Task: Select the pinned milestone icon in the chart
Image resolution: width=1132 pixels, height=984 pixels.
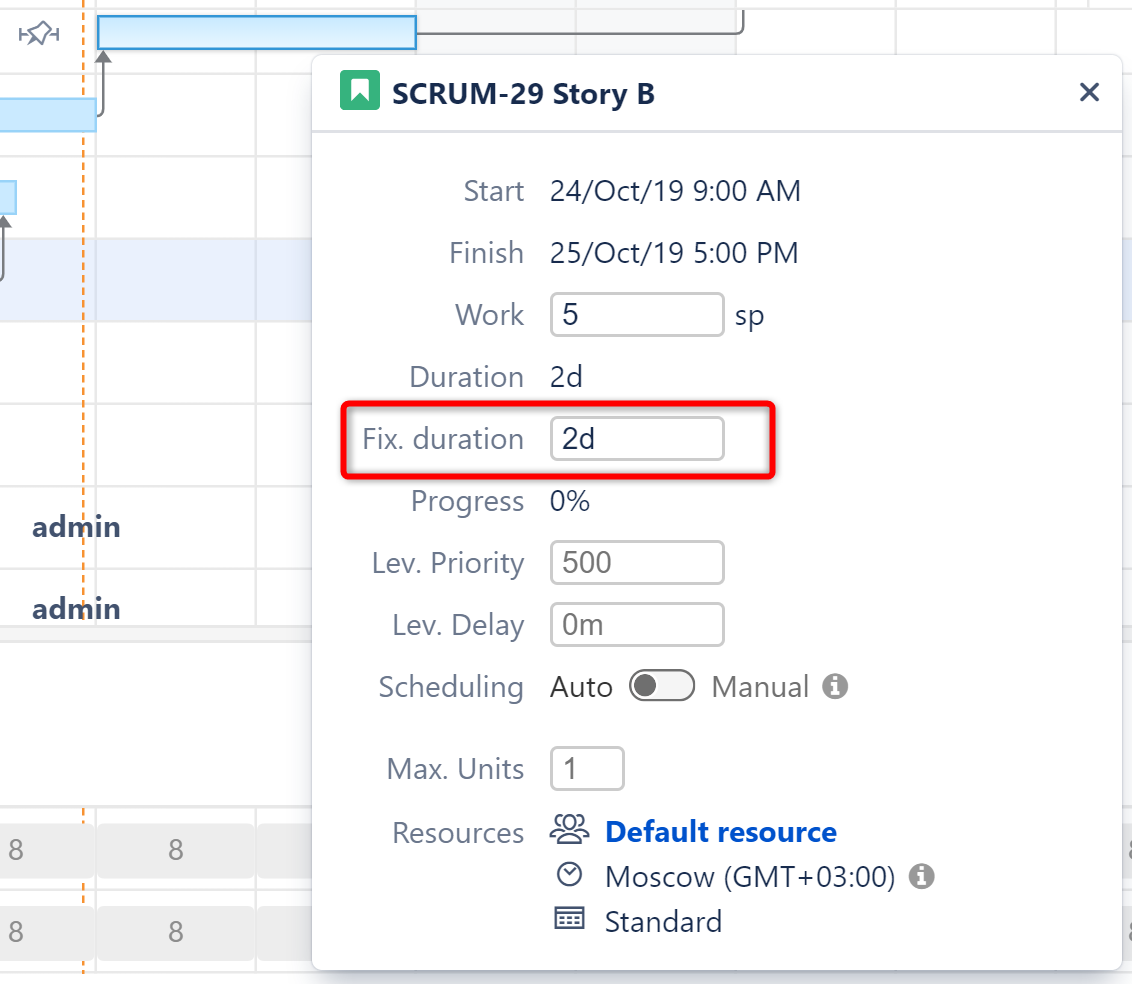Action: [40, 33]
